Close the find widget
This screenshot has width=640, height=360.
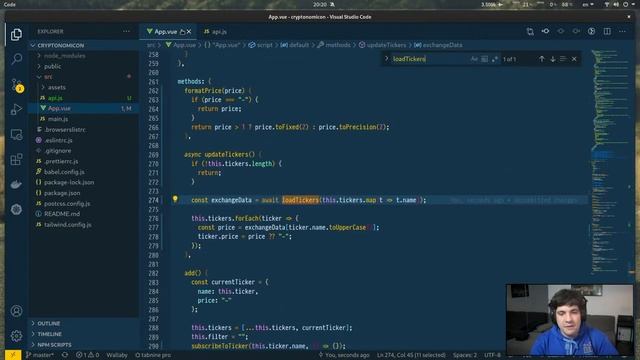point(574,59)
